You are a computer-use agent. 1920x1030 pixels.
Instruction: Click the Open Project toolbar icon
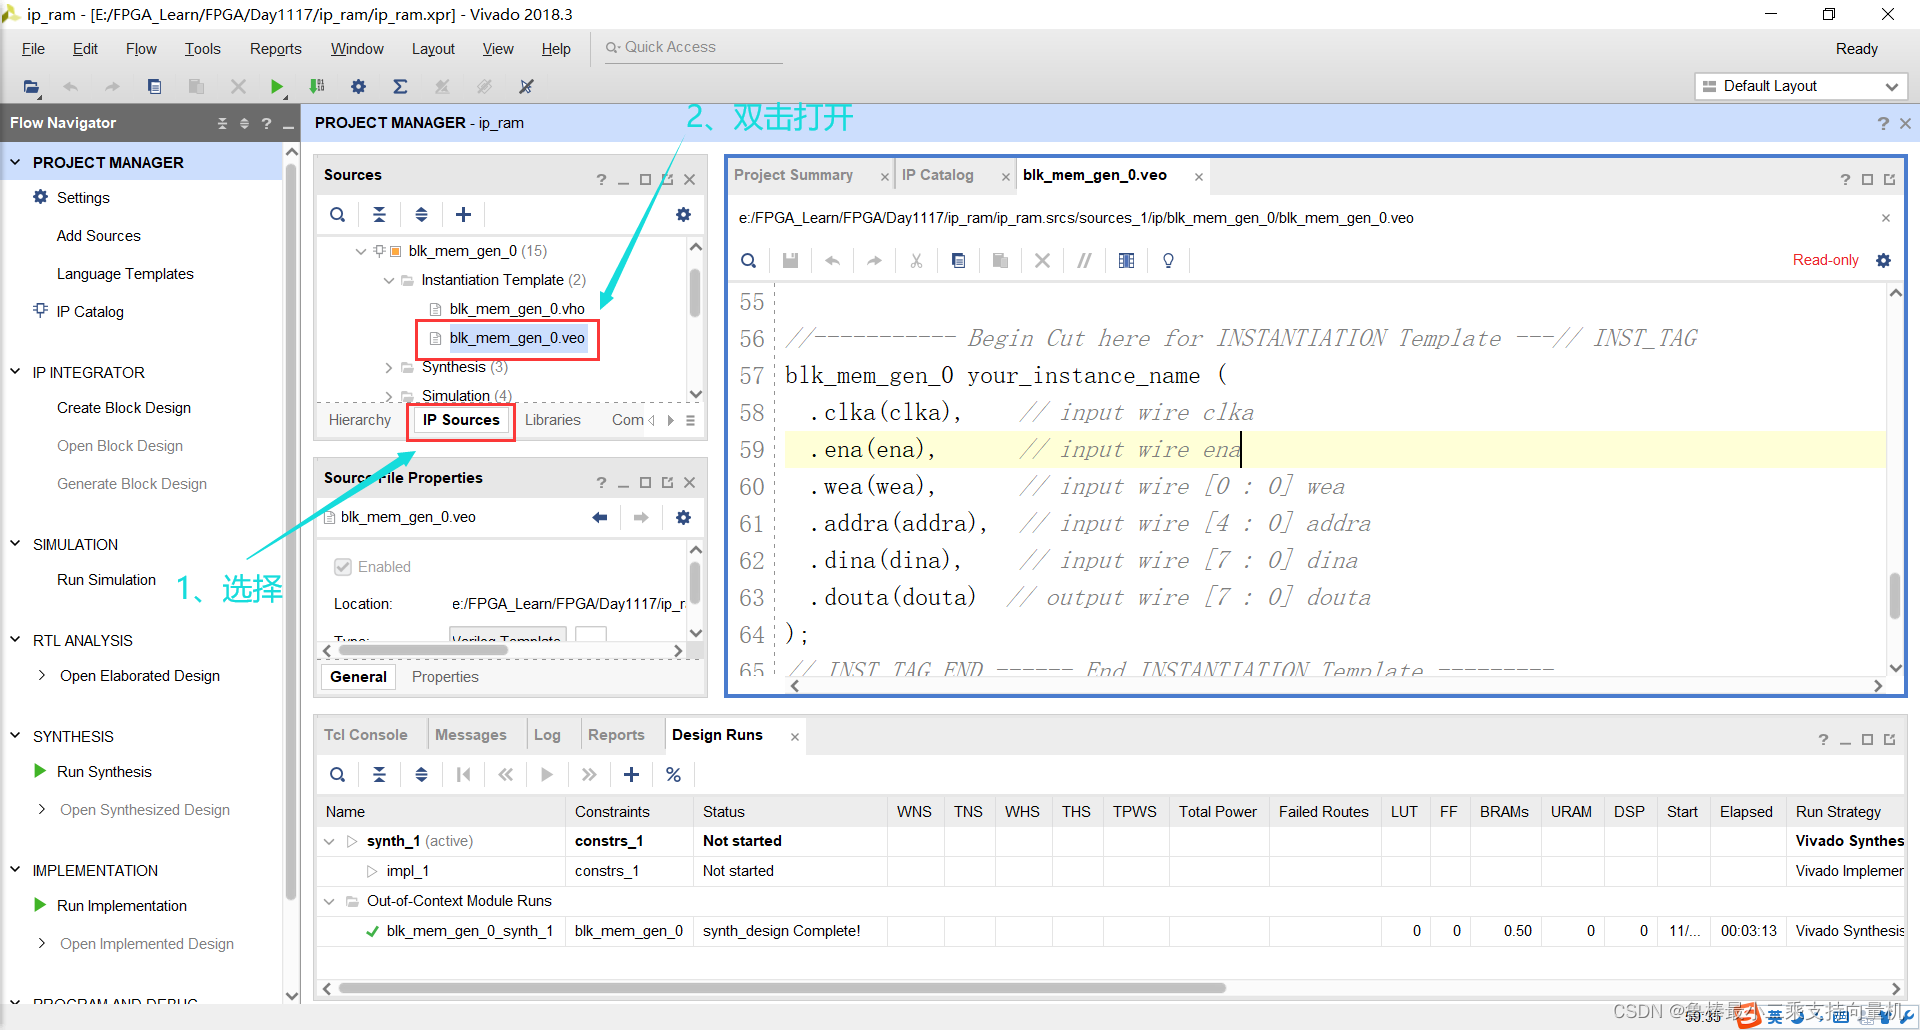pyautogui.click(x=31, y=87)
